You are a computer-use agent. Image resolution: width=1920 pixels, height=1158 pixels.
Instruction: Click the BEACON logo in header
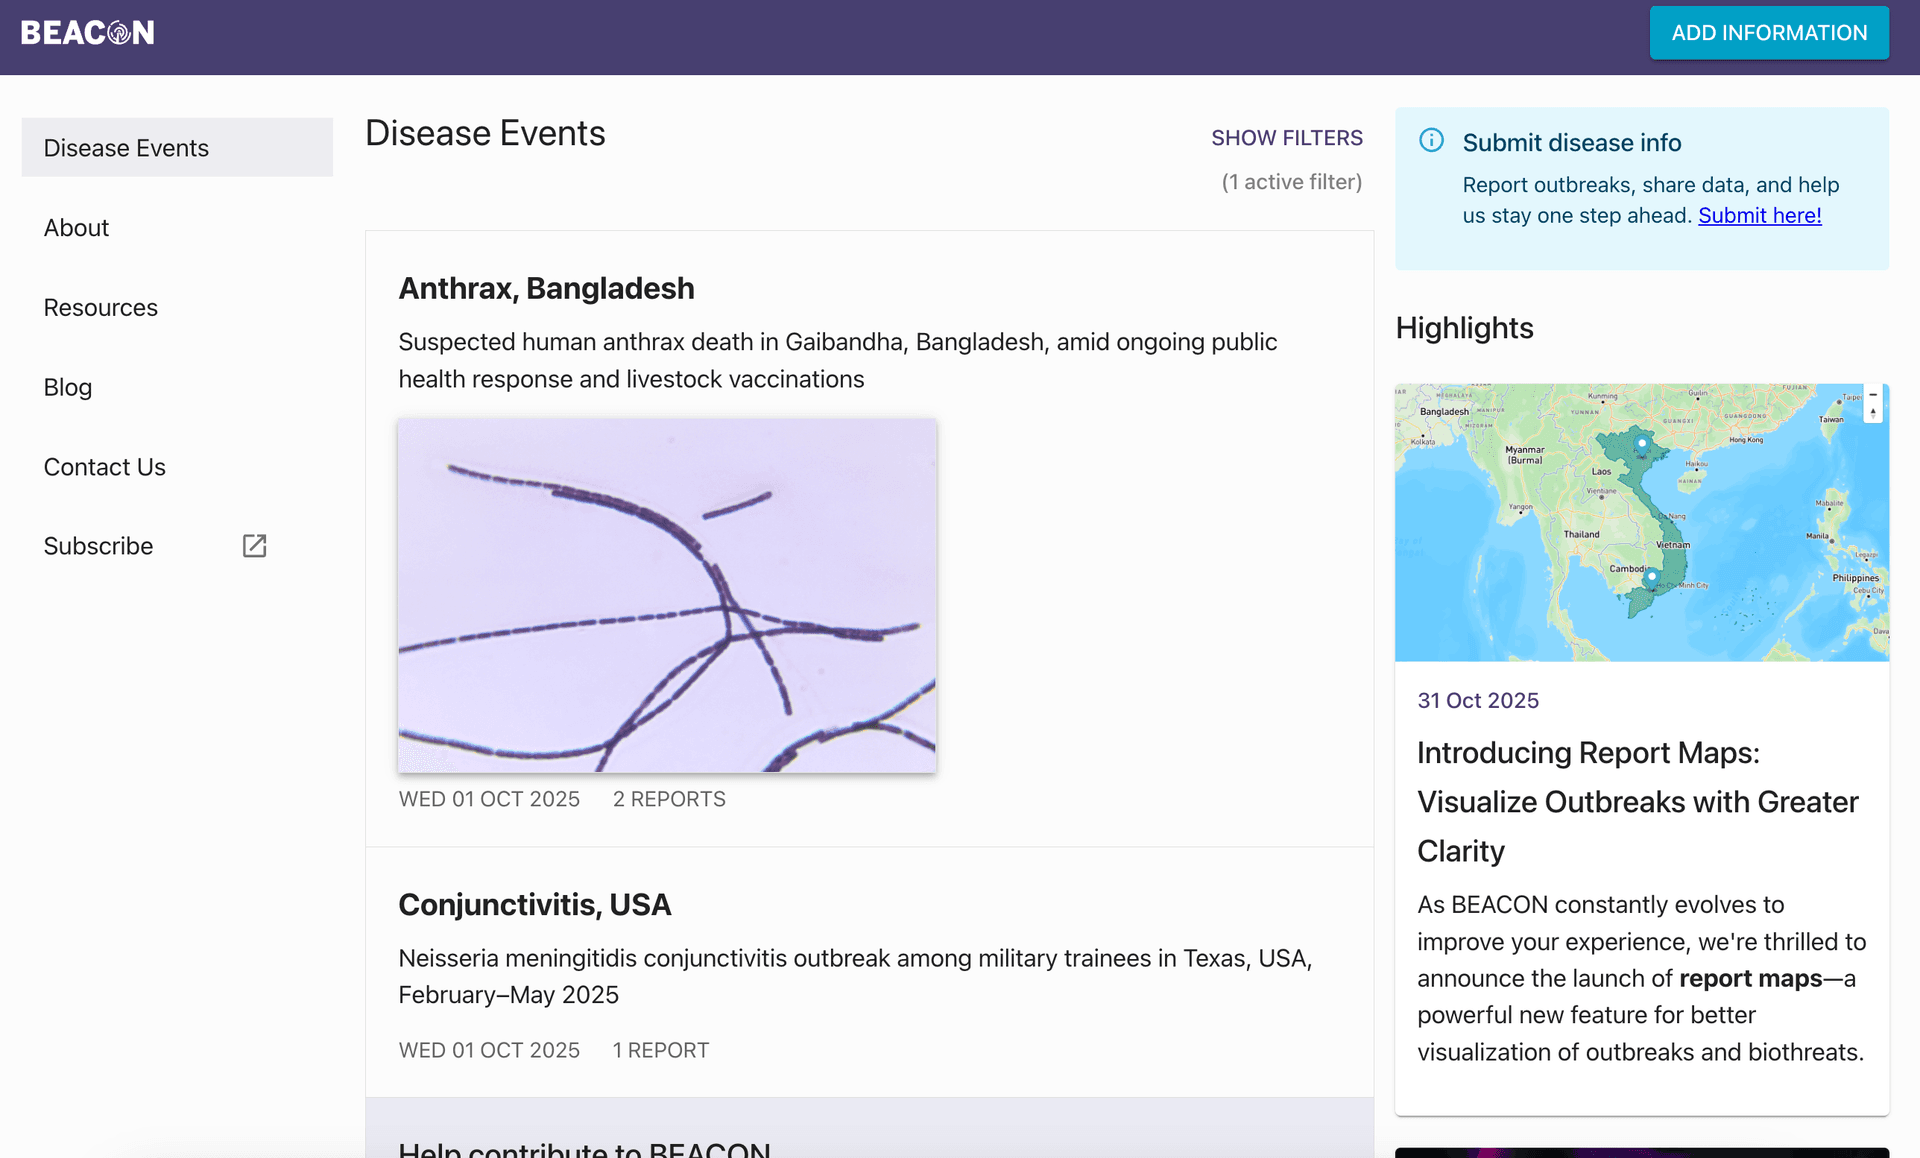87,33
